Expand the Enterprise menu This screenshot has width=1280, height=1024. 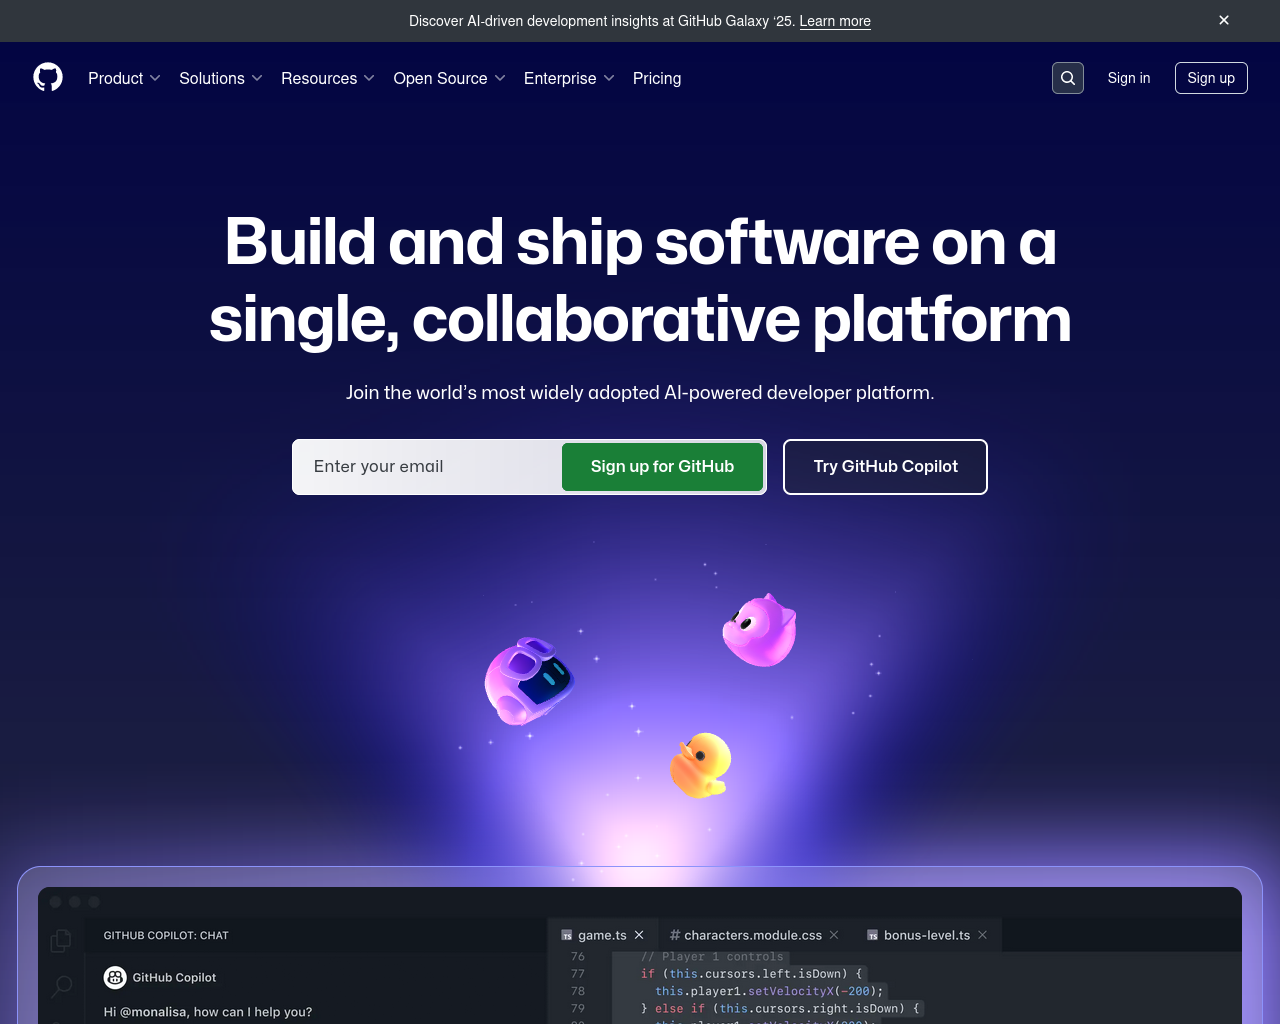[x=569, y=78]
